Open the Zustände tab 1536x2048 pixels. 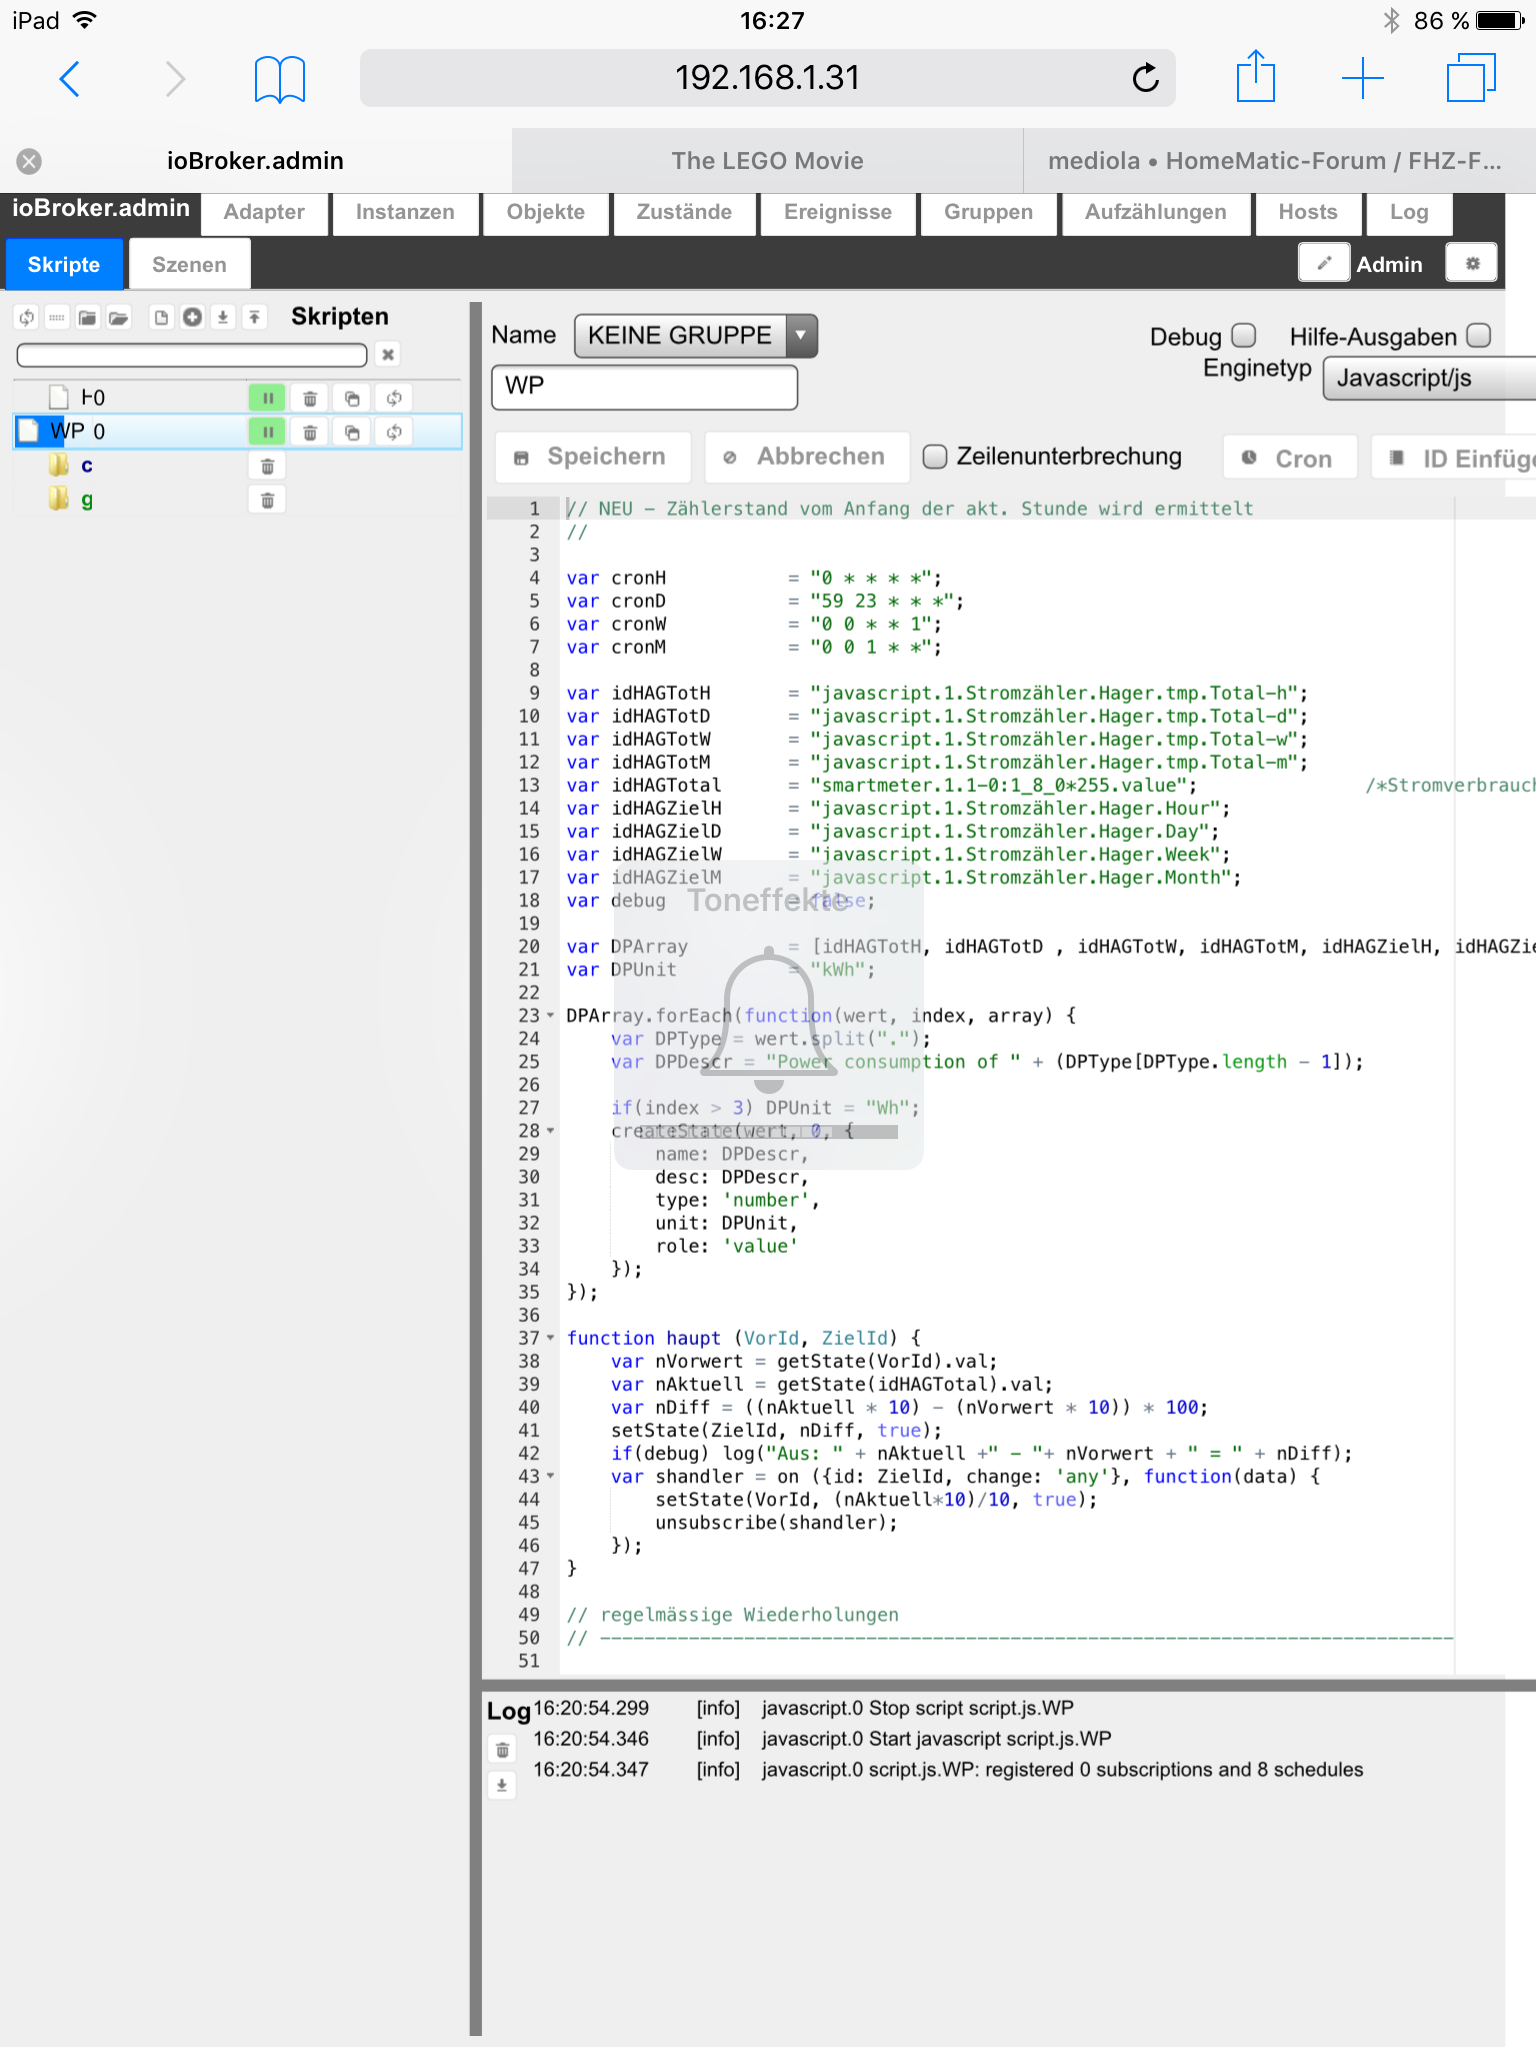(684, 213)
